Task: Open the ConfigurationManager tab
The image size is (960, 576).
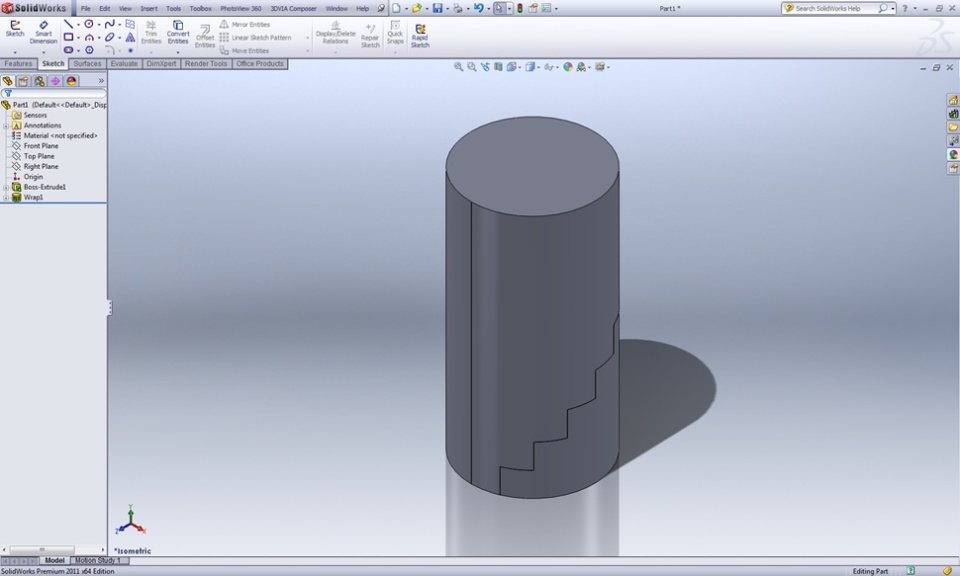Action: [39, 81]
